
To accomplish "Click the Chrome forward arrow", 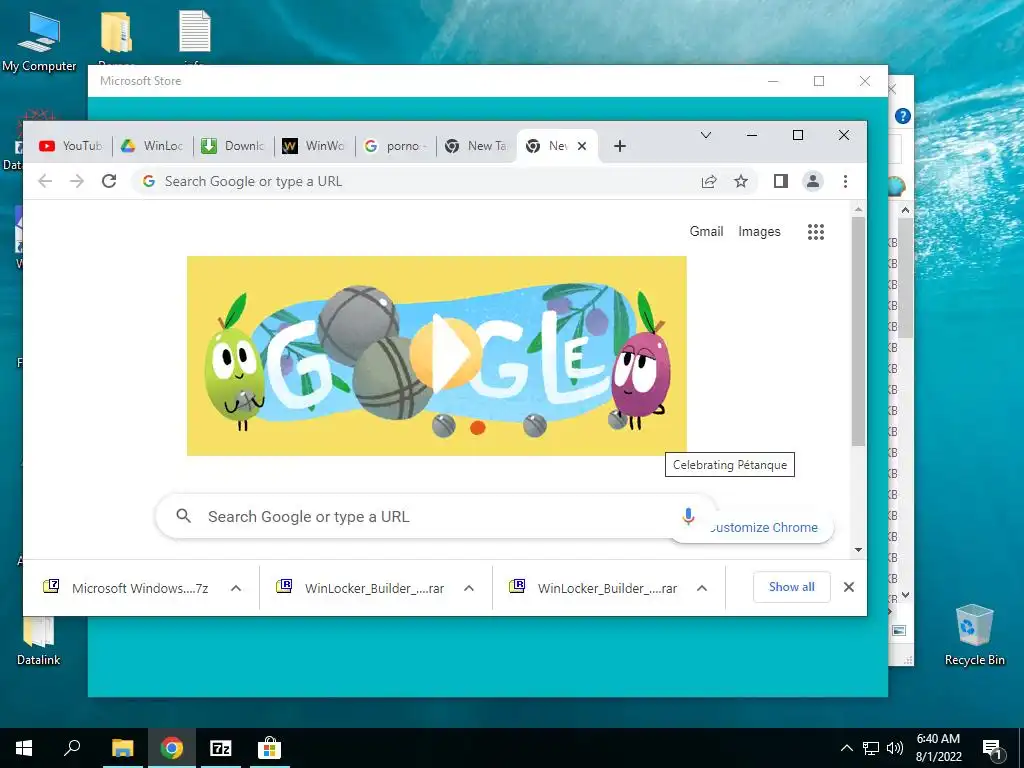I will pyautogui.click(x=77, y=181).
